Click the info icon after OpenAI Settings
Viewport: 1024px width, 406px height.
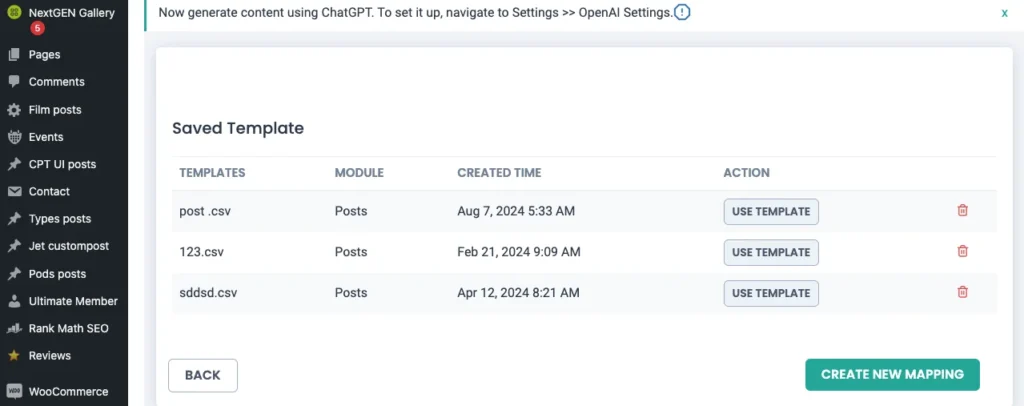(x=682, y=13)
